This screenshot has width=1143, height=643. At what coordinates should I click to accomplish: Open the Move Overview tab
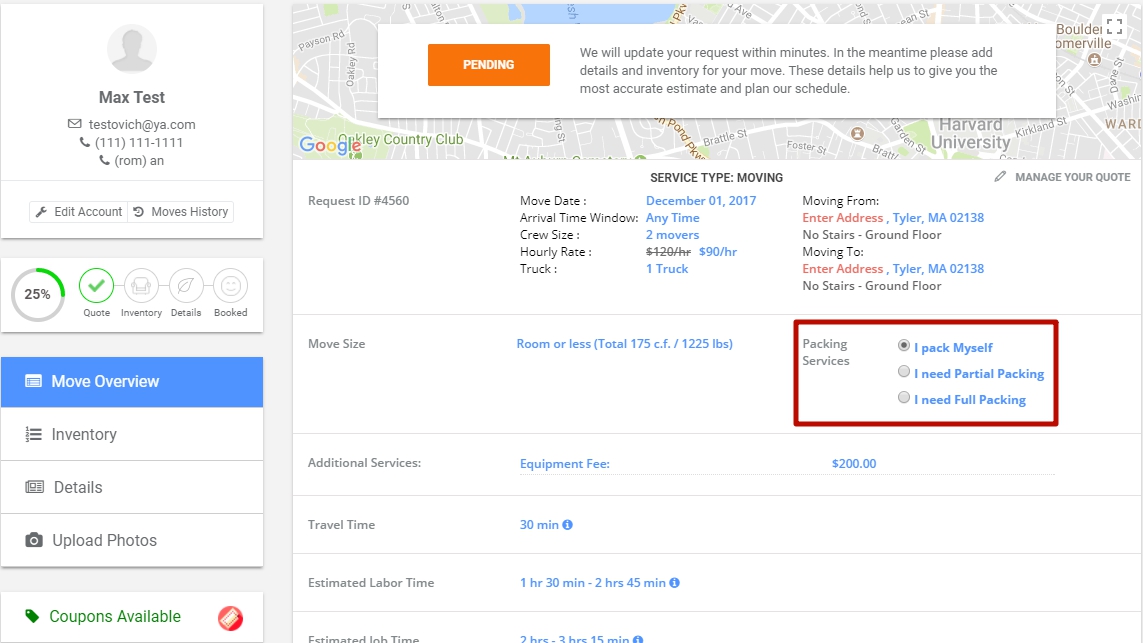pyautogui.click(x=132, y=381)
